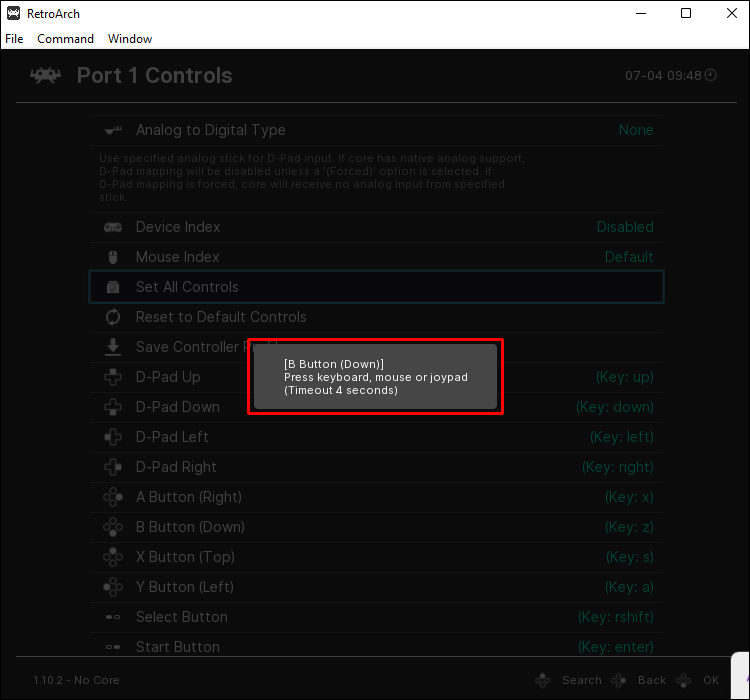Click the Device Index gamepad icon

coord(113,227)
